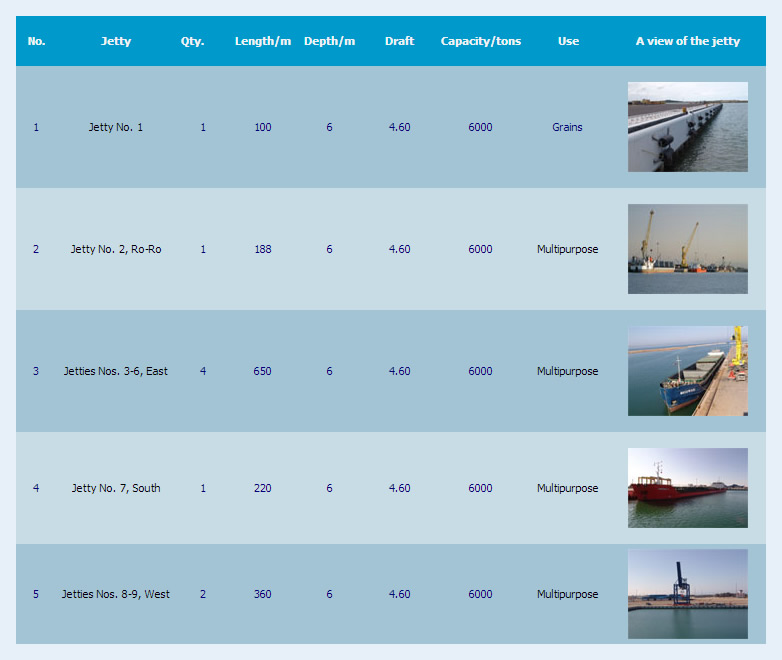Click capacity 6000 in Jetty No. 2 row
This screenshot has width=782, height=660.
(x=480, y=249)
